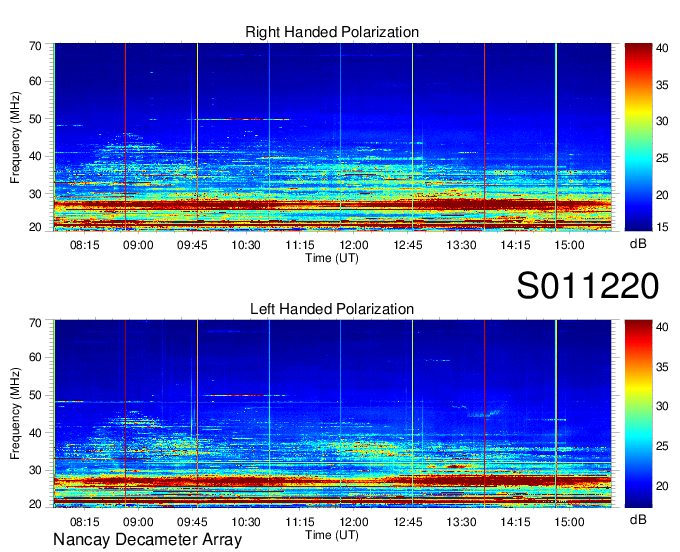Click the lower plot's color scale bar
The width and height of the screenshot is (680, 552).
pyautogui.click(x=638, y=414)
